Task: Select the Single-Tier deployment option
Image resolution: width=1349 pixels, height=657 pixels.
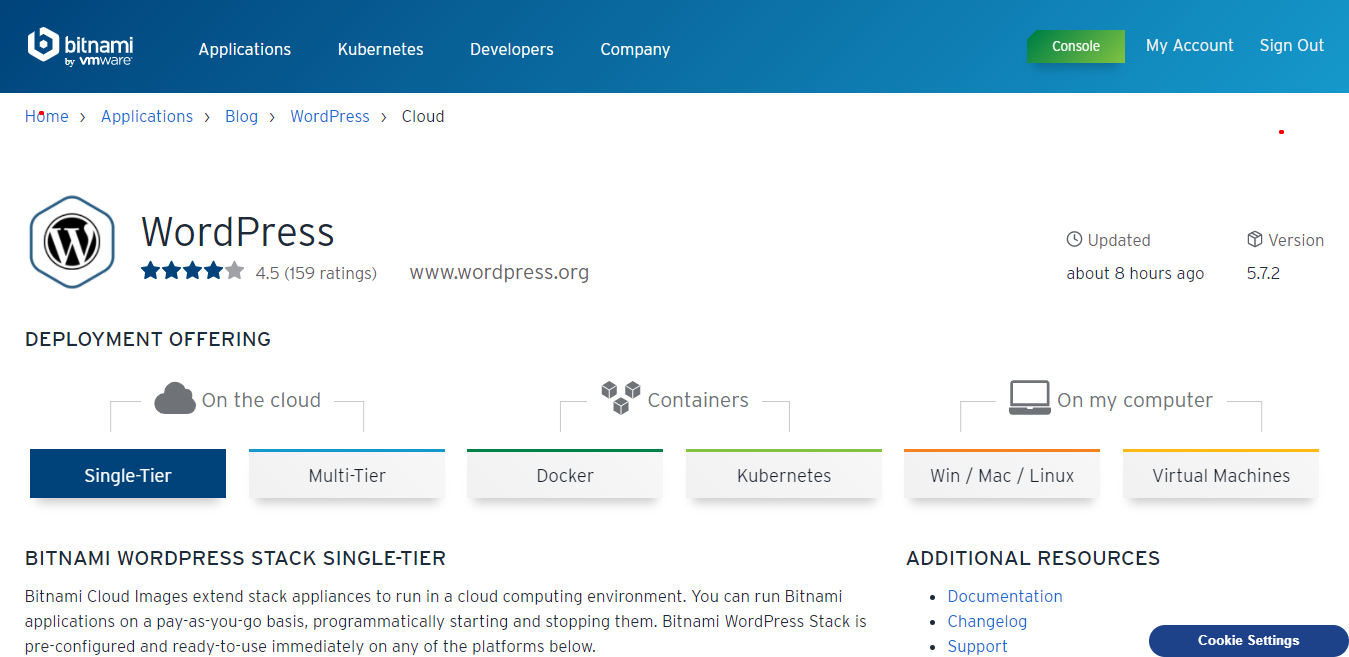Action: (127, 475)
